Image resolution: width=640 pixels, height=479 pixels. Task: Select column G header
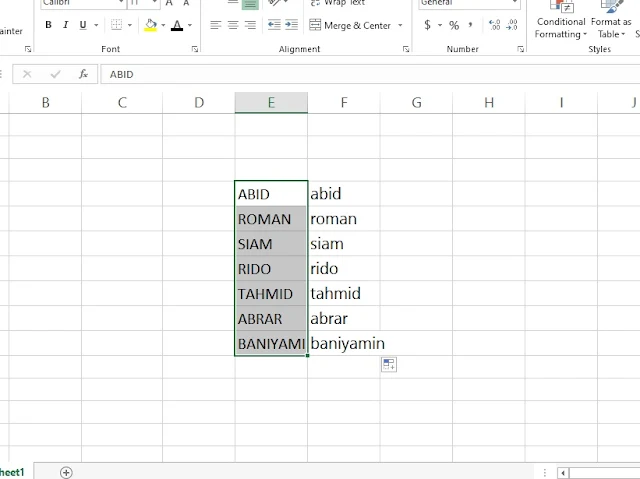click(x=416, y=102)
